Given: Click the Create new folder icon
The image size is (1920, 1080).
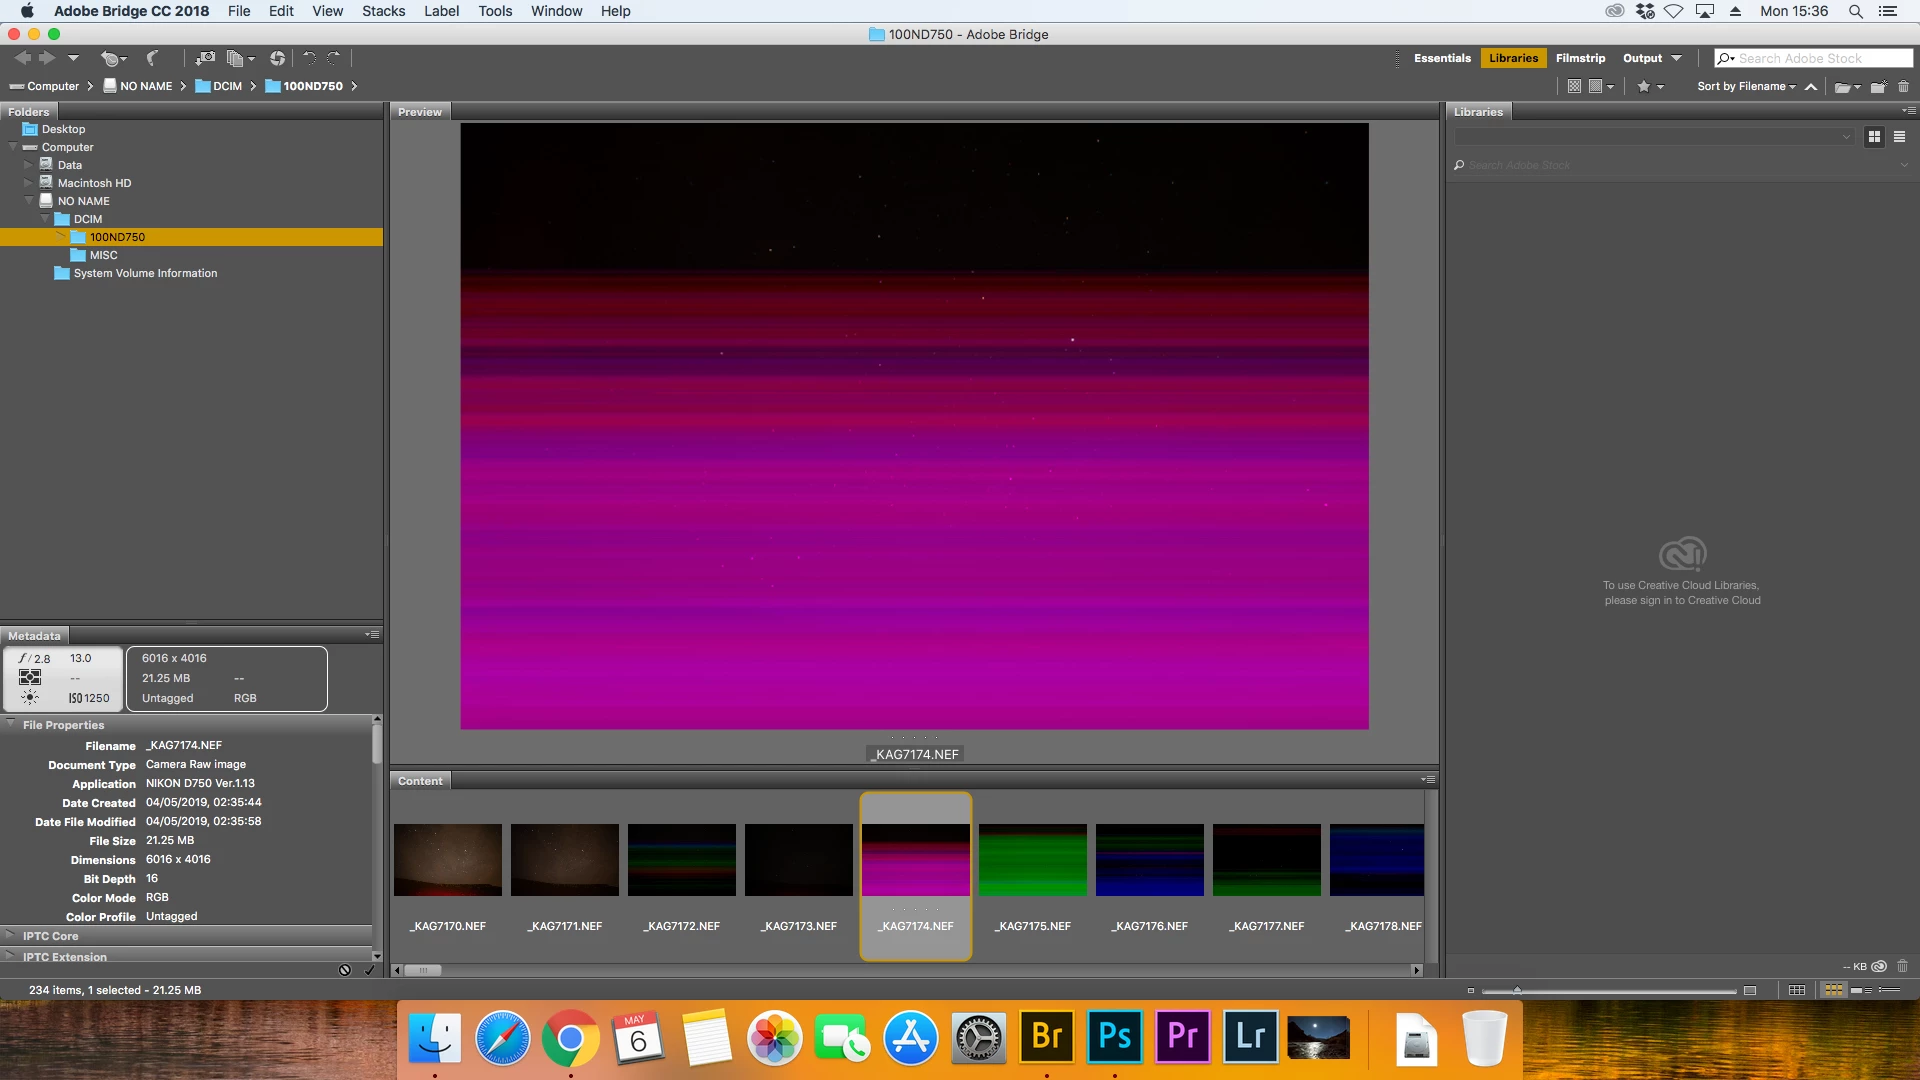Looking at the screenshot, I should pyautogui.click(x=1878, y=87).
